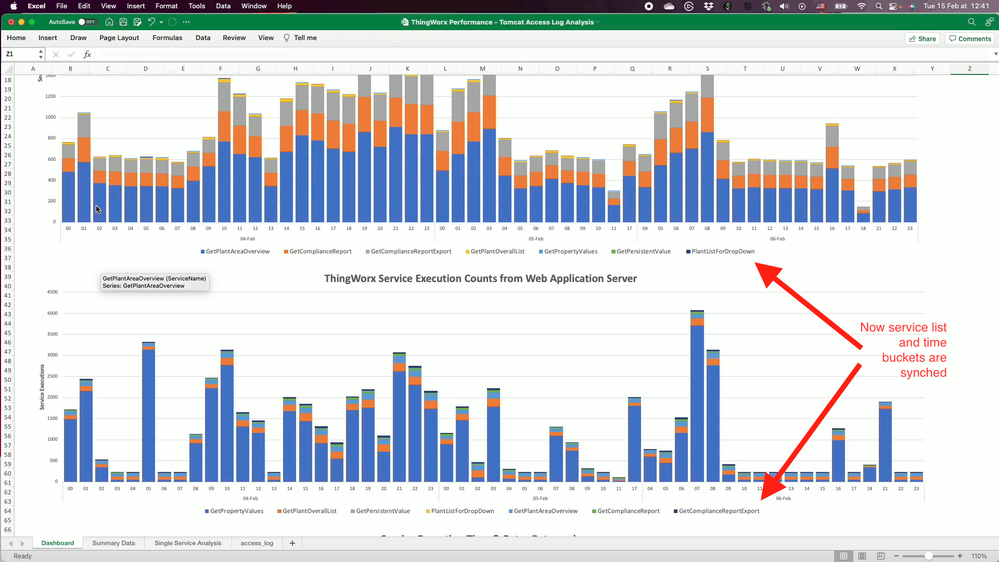
Task: Open the Draw ribbon tab
Action: click(x=78, y=38)
